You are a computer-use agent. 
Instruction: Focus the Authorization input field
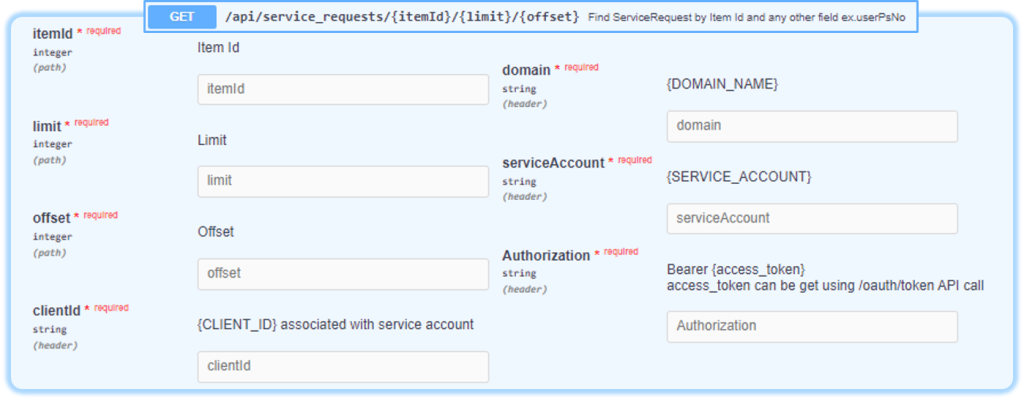coord(812,326)
